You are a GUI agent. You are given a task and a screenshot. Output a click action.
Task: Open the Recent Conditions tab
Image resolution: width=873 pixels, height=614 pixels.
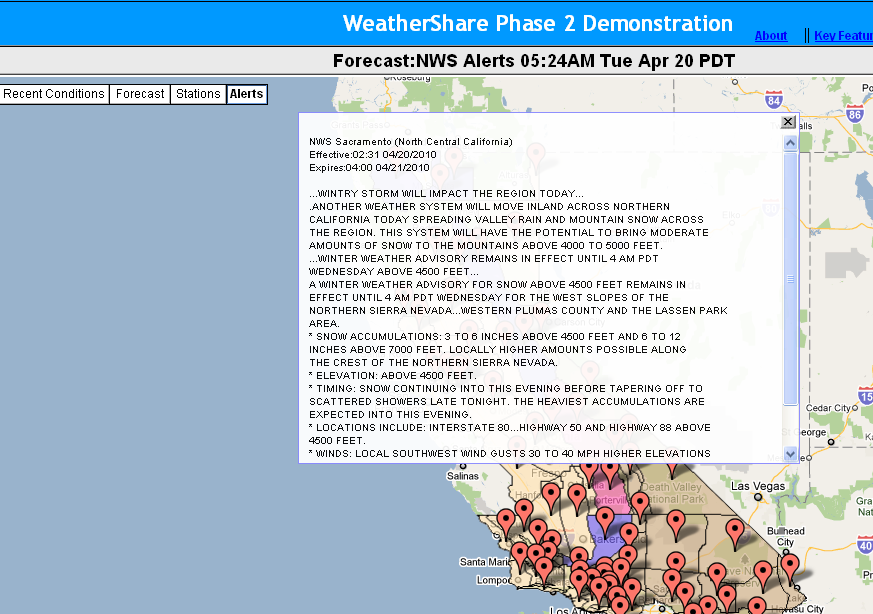[54, 94]
